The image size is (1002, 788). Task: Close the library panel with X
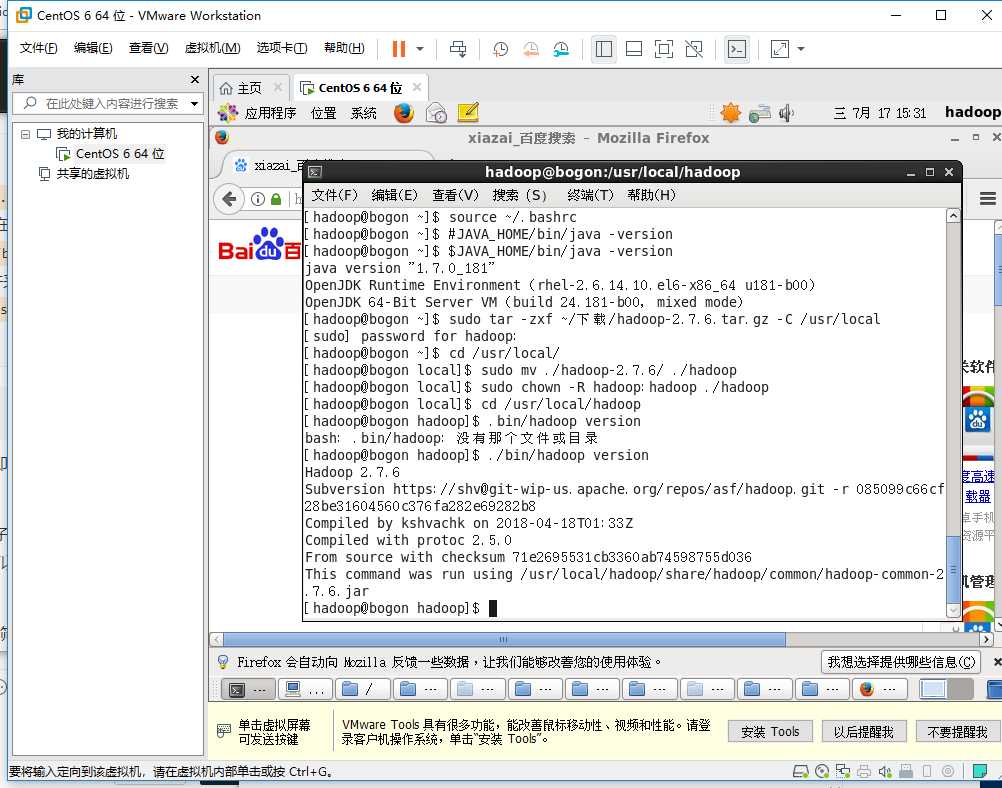[195, 79]
